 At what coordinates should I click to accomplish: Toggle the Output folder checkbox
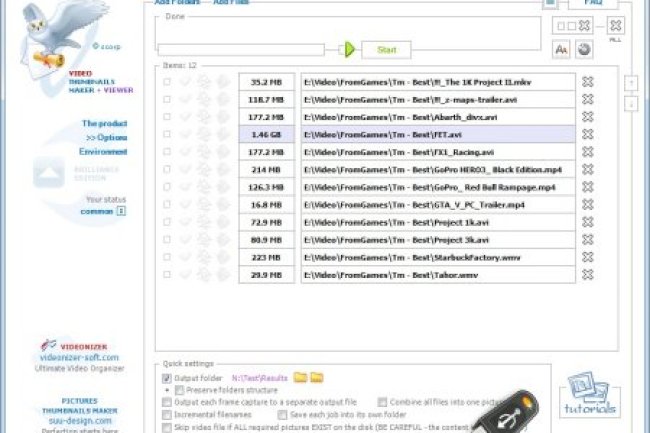point(167,378)
